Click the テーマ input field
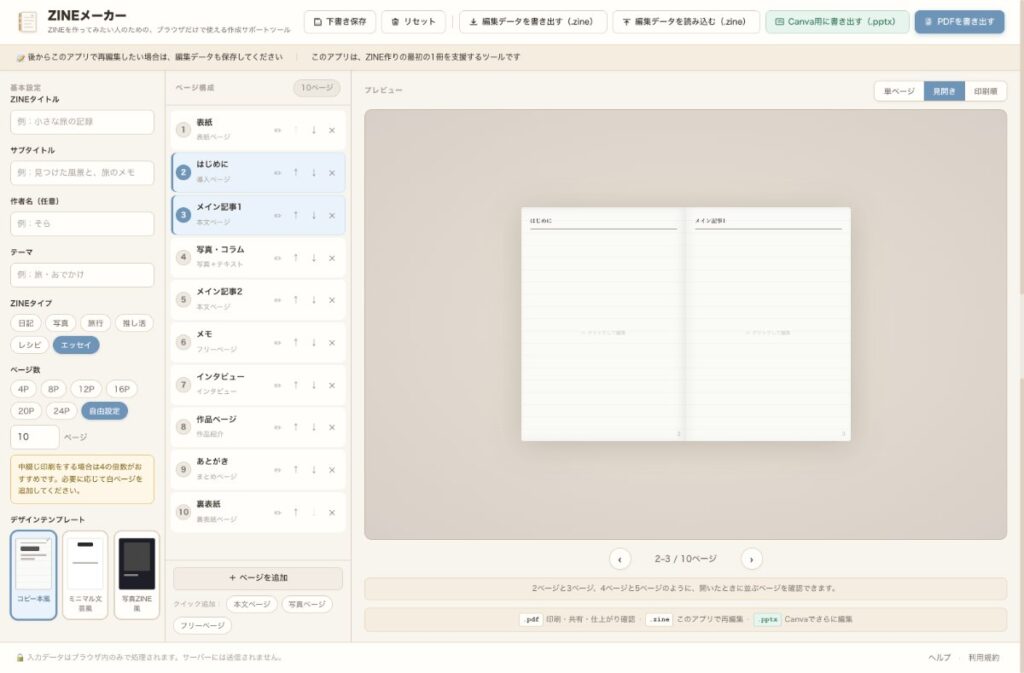This screenshot has height=673, width=1024. [x=82, y=275]
